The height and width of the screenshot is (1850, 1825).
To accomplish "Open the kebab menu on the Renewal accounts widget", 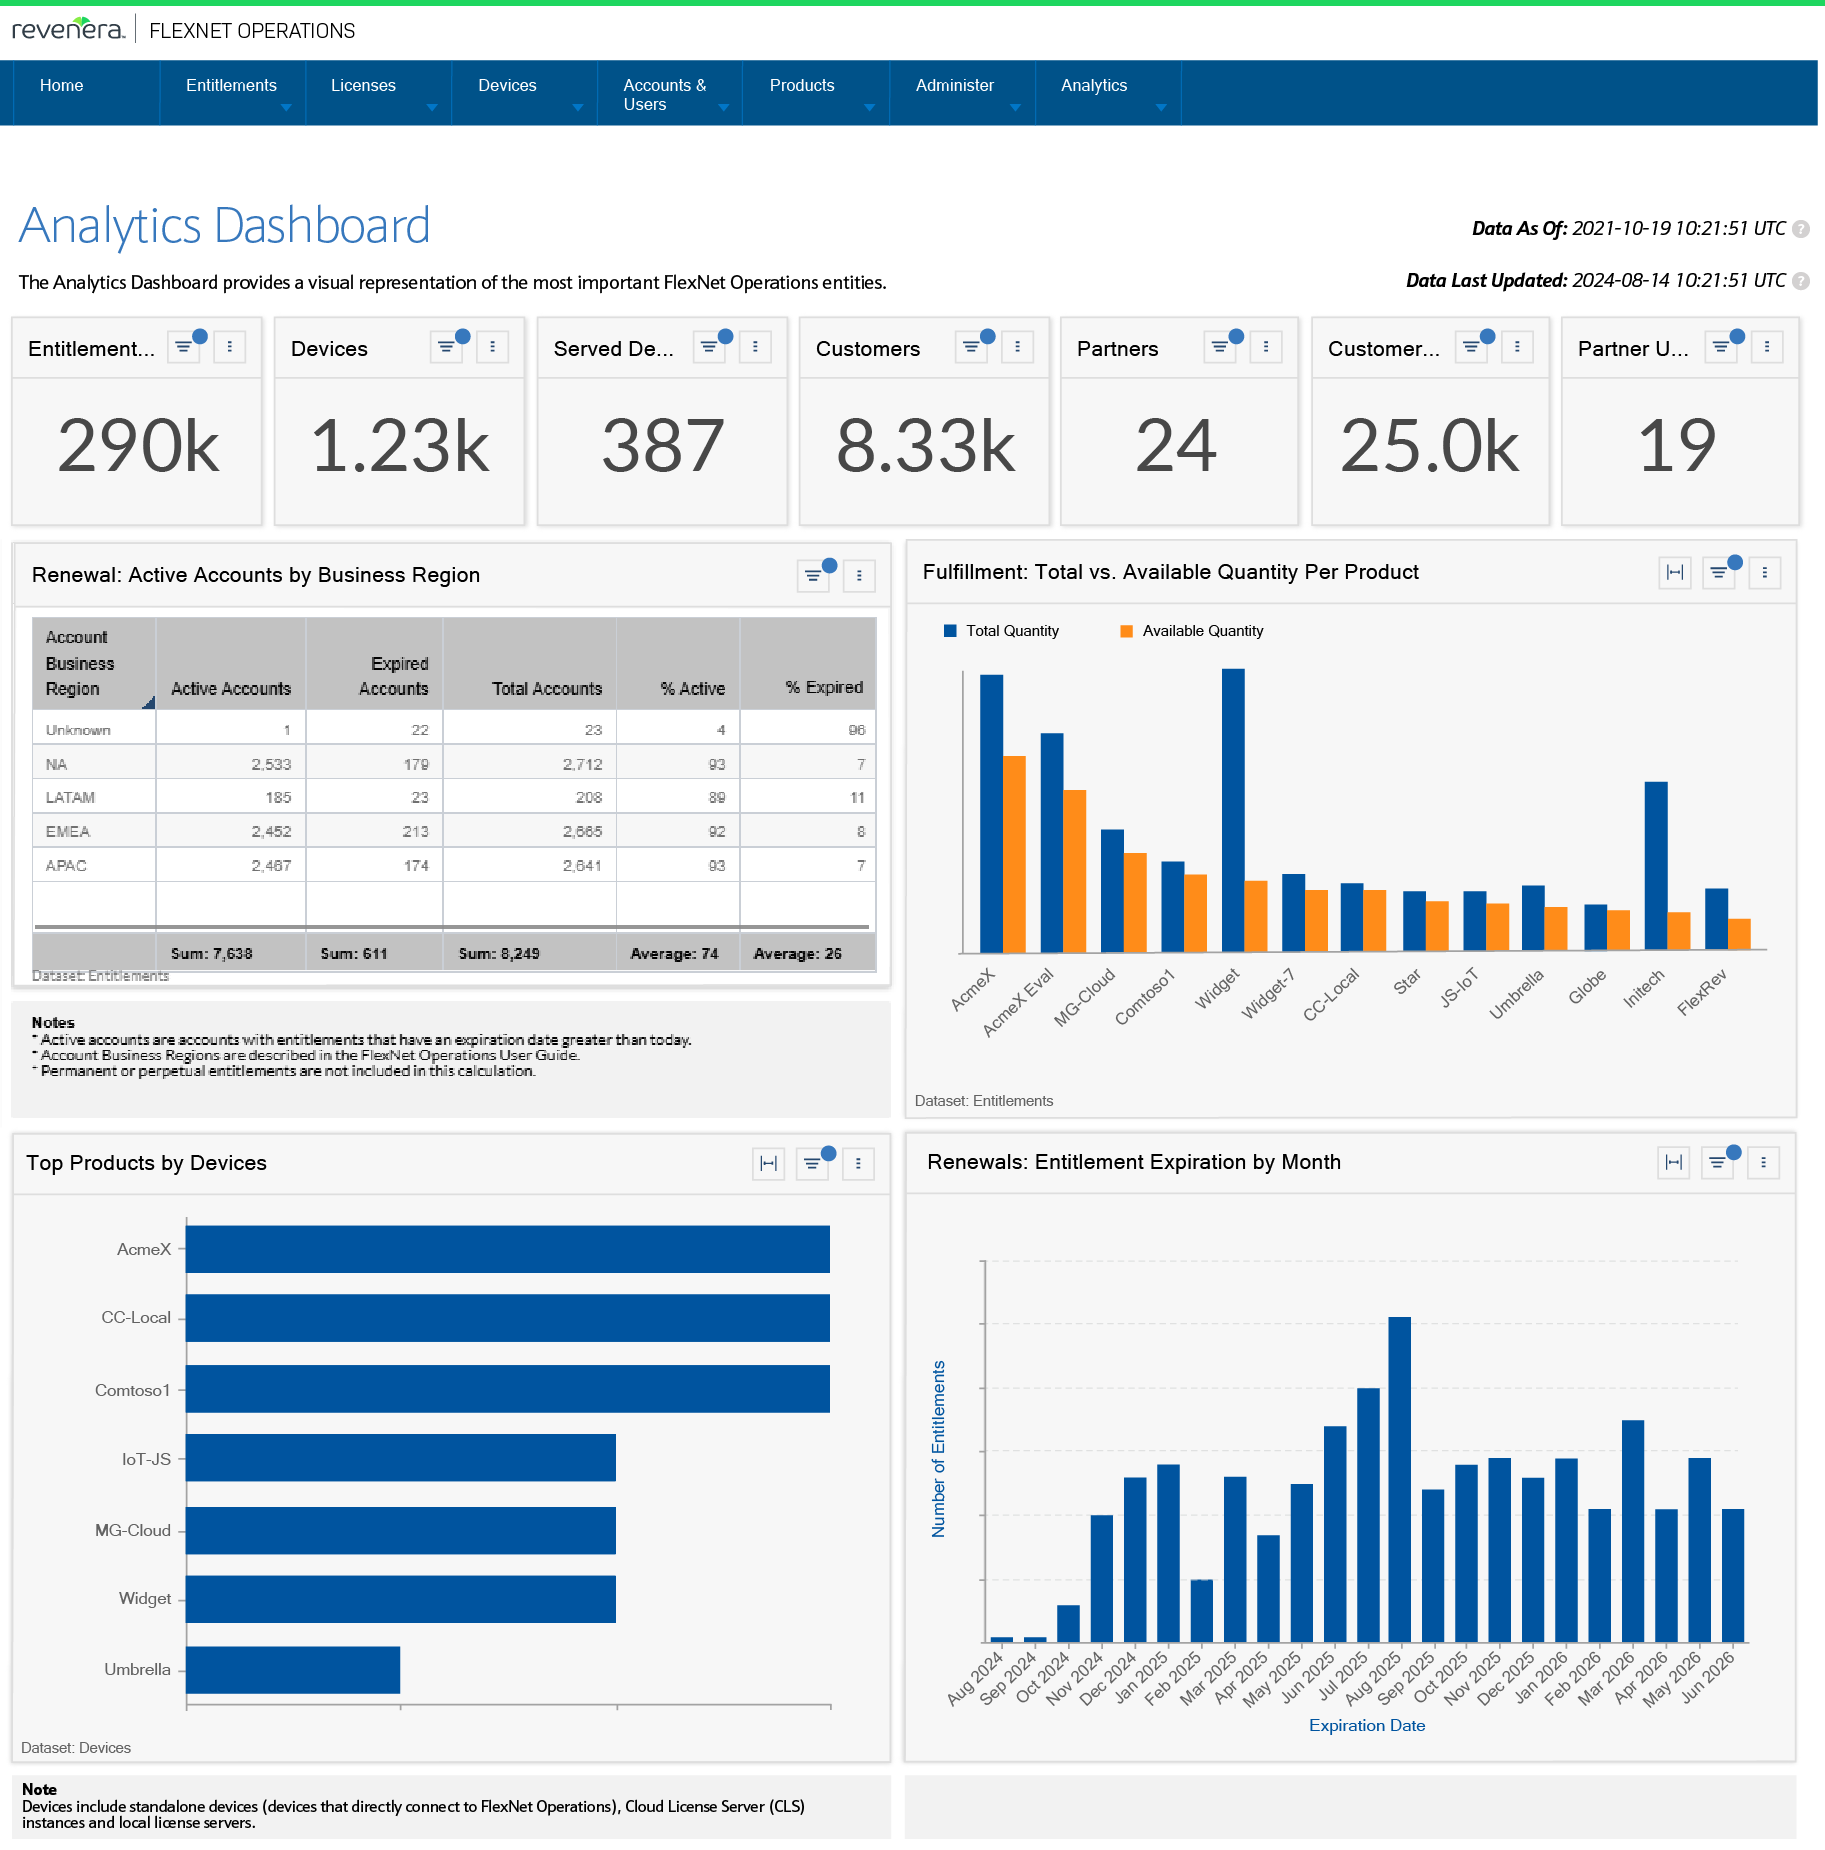I will point(858,576).
